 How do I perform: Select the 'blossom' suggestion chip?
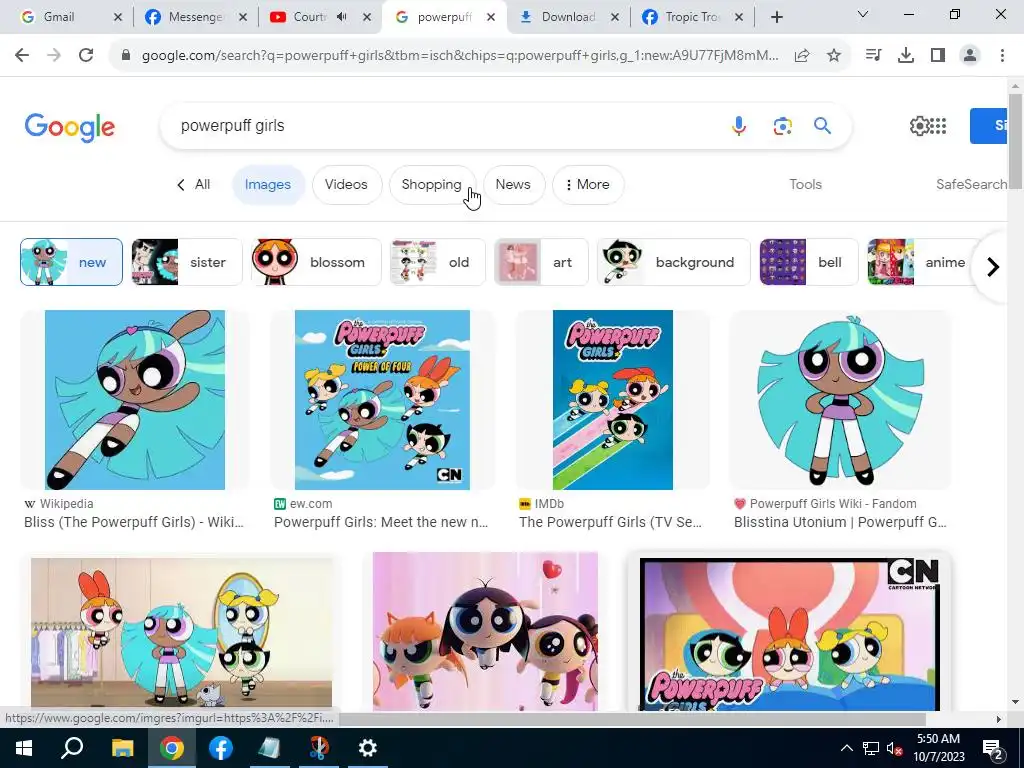[x=316, y=262]
